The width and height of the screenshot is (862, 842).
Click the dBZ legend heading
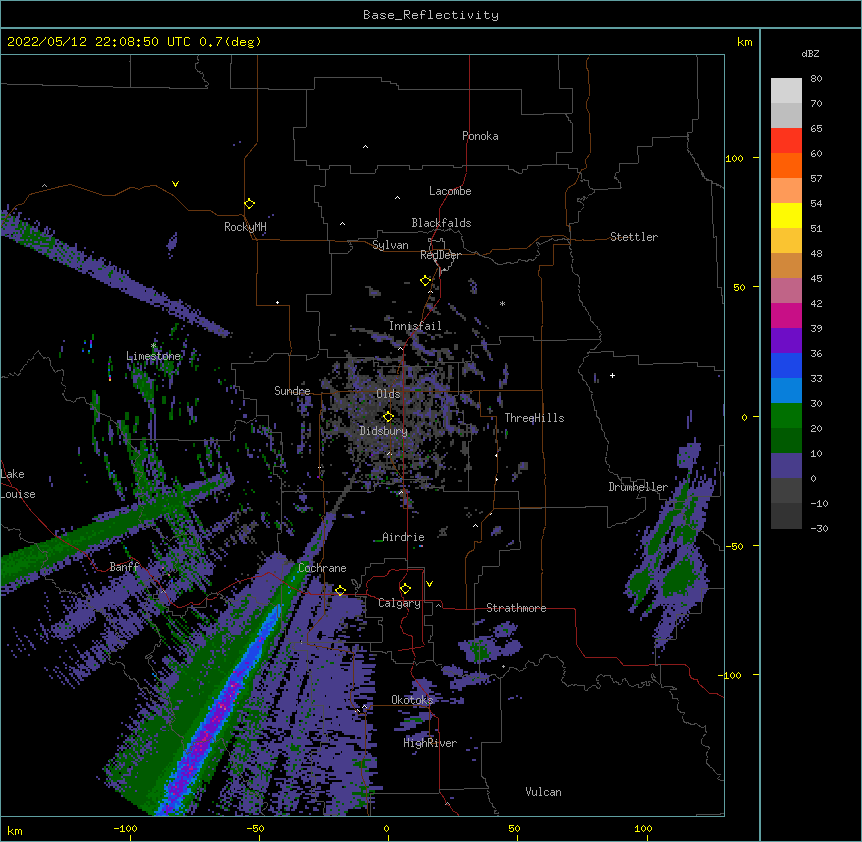[810, 54]
